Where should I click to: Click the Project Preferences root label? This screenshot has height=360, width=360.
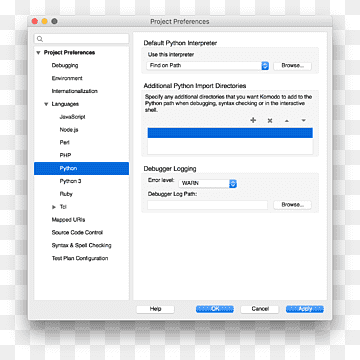[x=69, y=53]
